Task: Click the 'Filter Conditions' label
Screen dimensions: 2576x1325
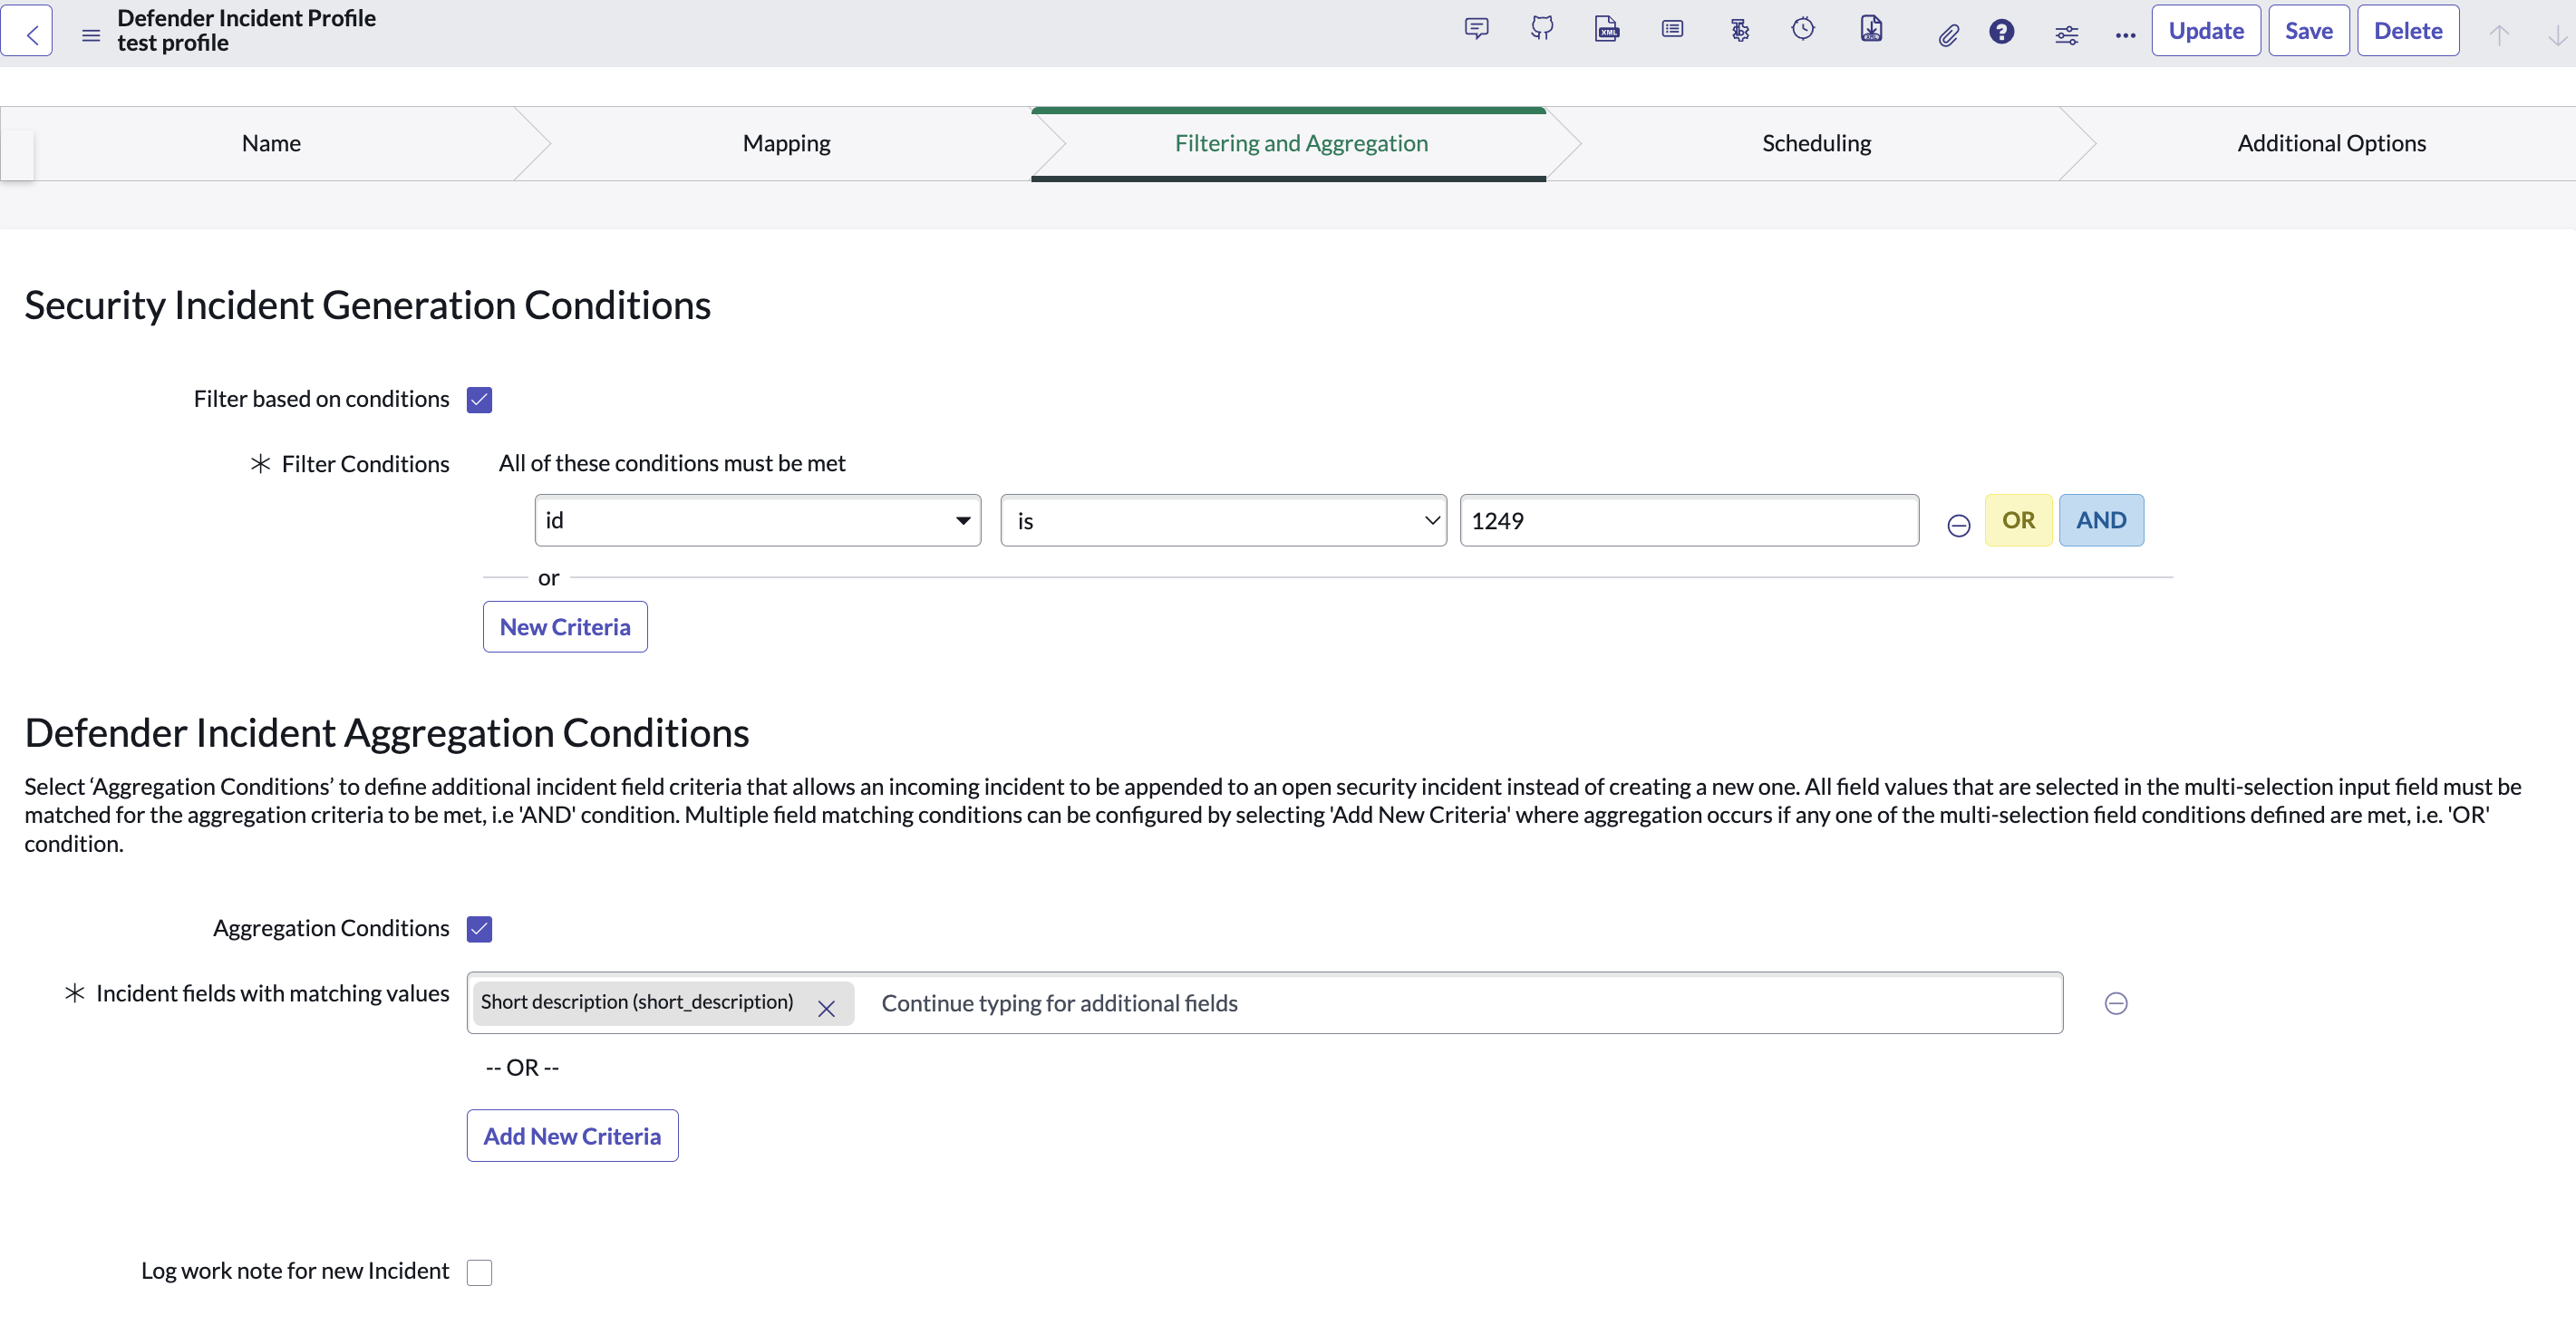Action: tap(365, 464)
